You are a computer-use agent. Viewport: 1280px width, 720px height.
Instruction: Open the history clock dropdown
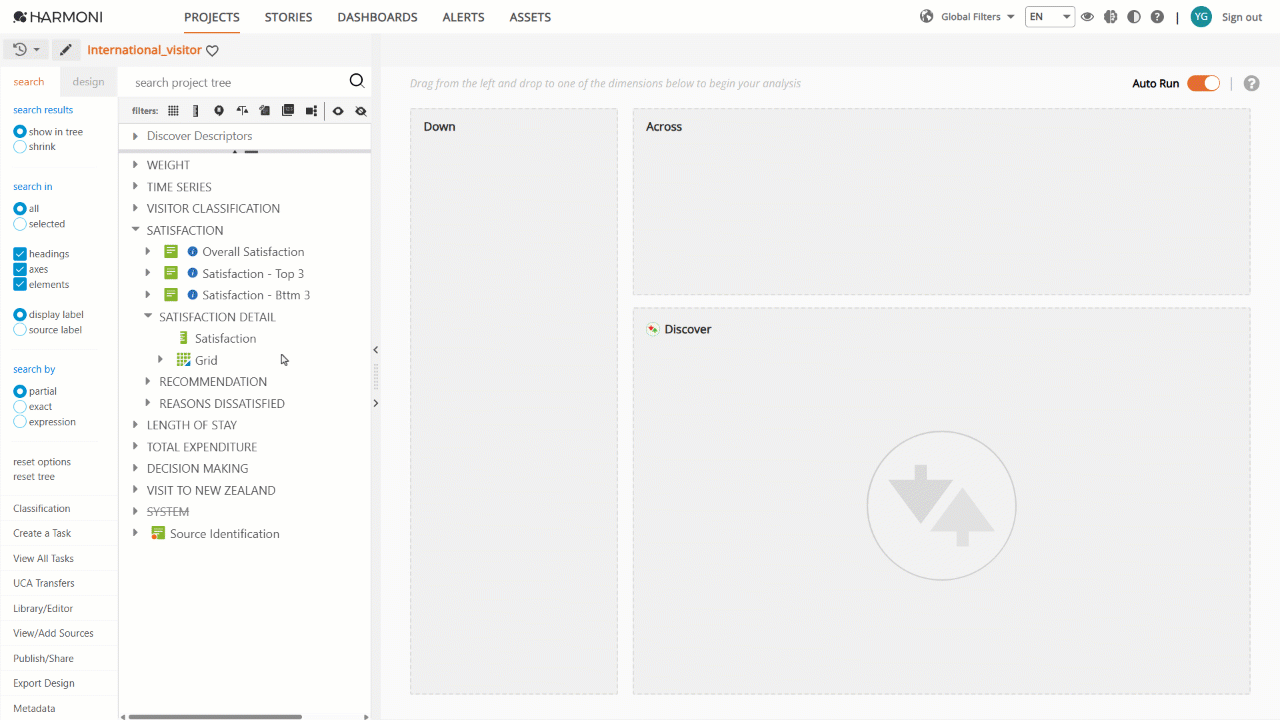point(27,49)
